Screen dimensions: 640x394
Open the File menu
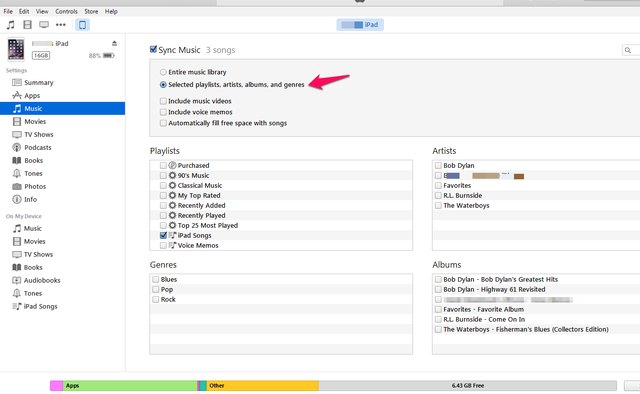(8, 11)
